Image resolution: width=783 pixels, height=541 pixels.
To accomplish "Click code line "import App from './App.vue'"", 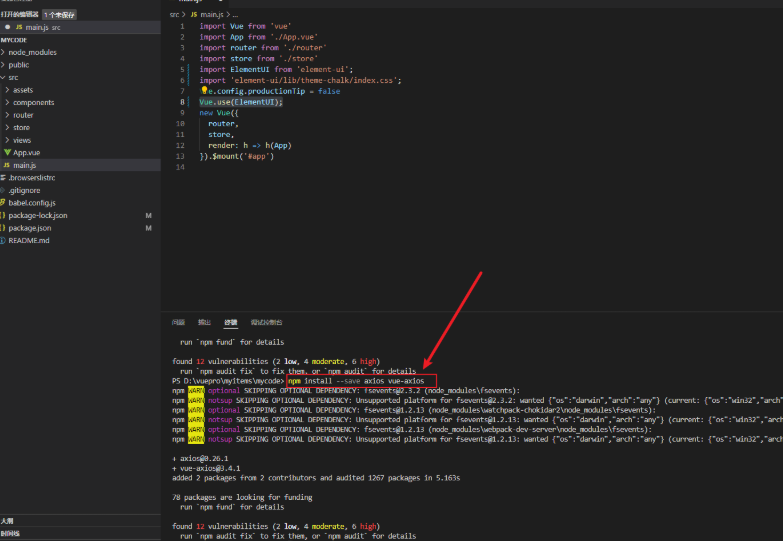I will [x=259, y=37].
